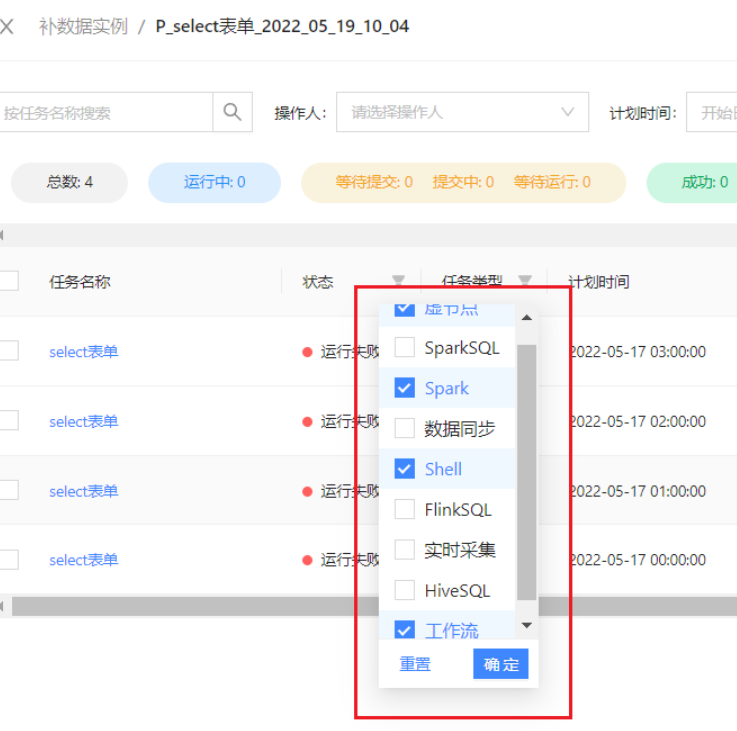Screen dimensions: 737x731
Task: Open the 任务类型 column filter icon
Action: pyautogui.click(x=525, y=281)
